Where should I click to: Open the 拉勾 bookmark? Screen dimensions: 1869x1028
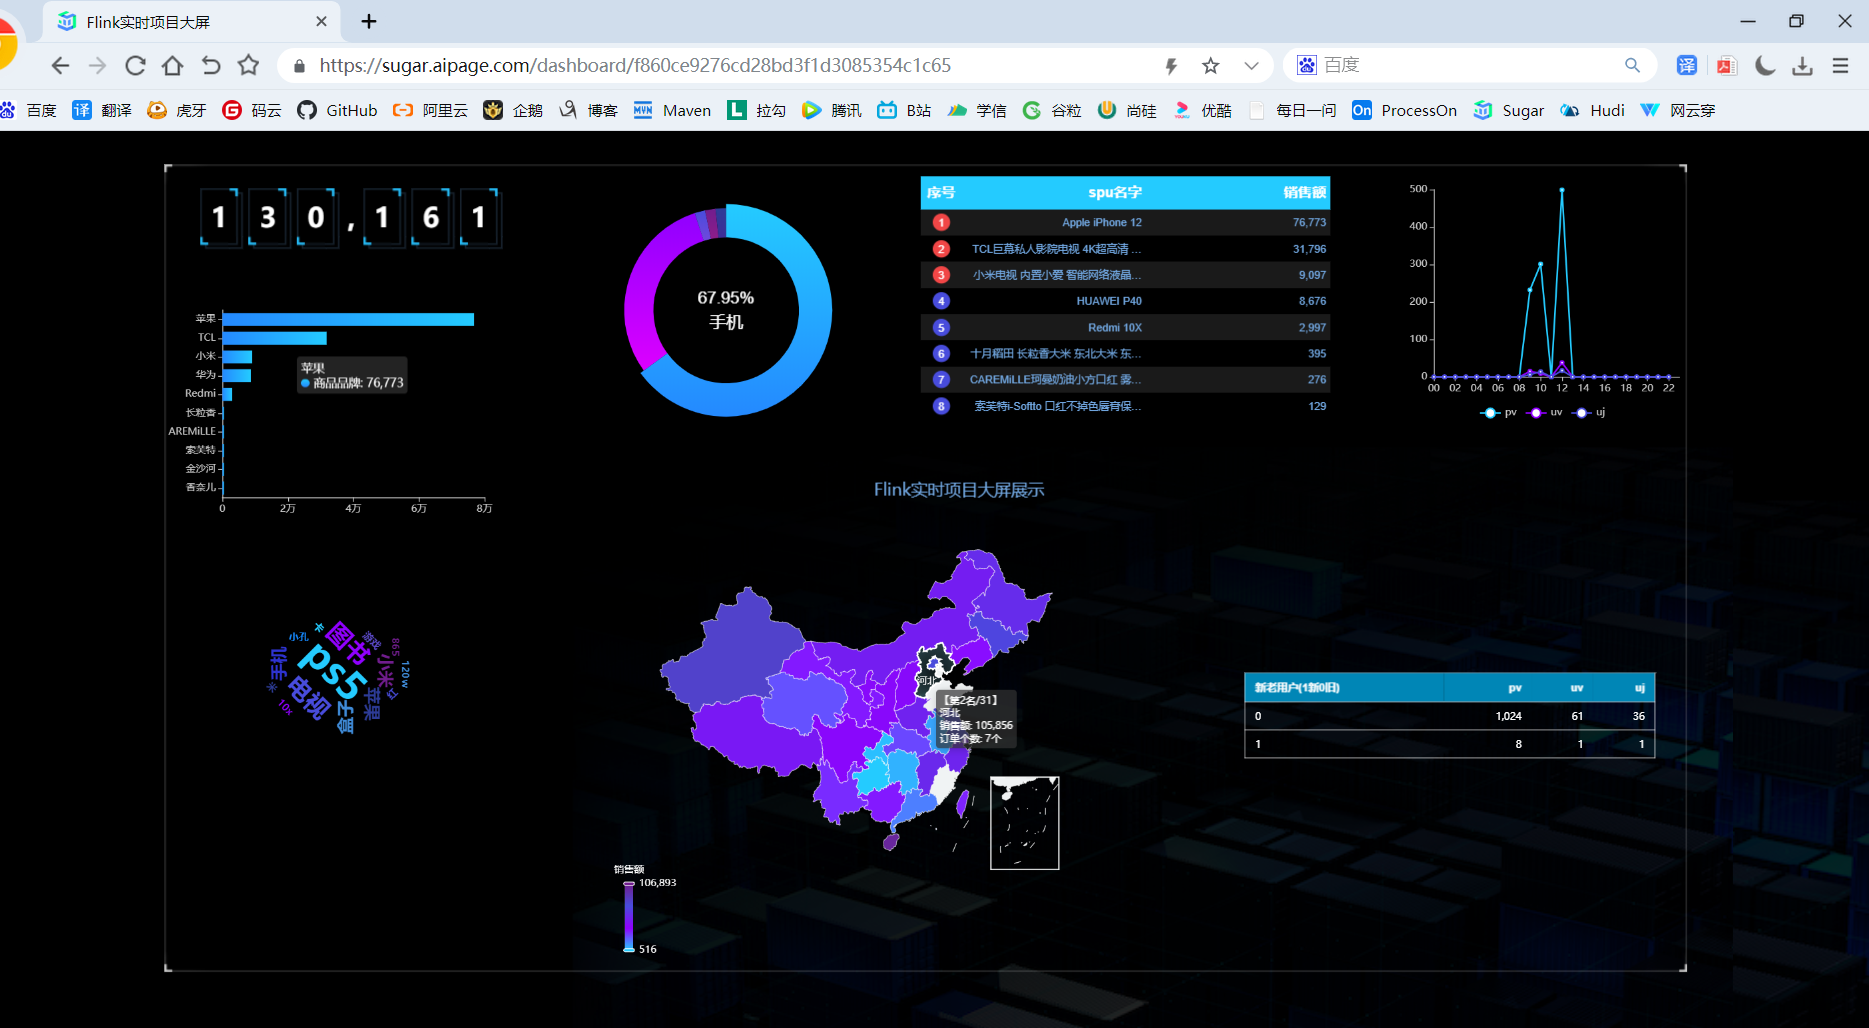click(x=756, y=110)
